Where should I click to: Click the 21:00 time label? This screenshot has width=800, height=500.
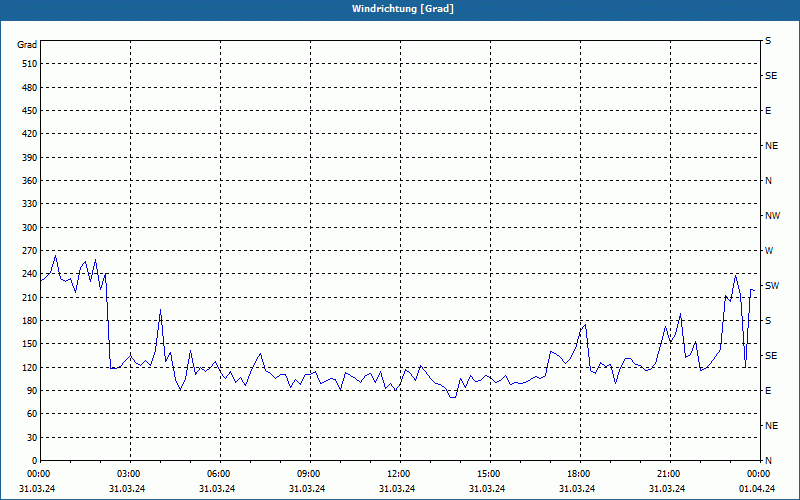click(667, 474)
